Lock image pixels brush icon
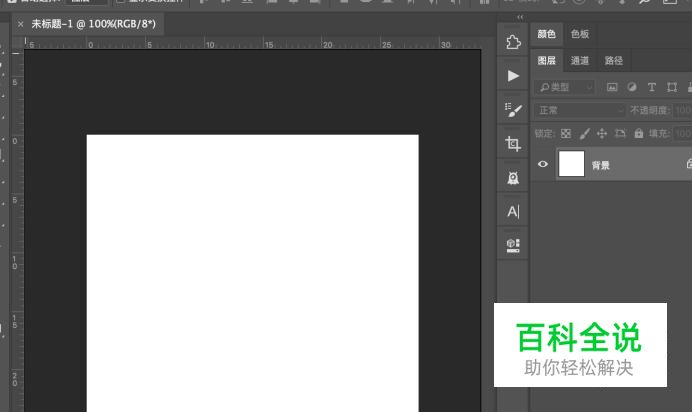This screenshot has height=412, width=692. [x=584, y=133]
